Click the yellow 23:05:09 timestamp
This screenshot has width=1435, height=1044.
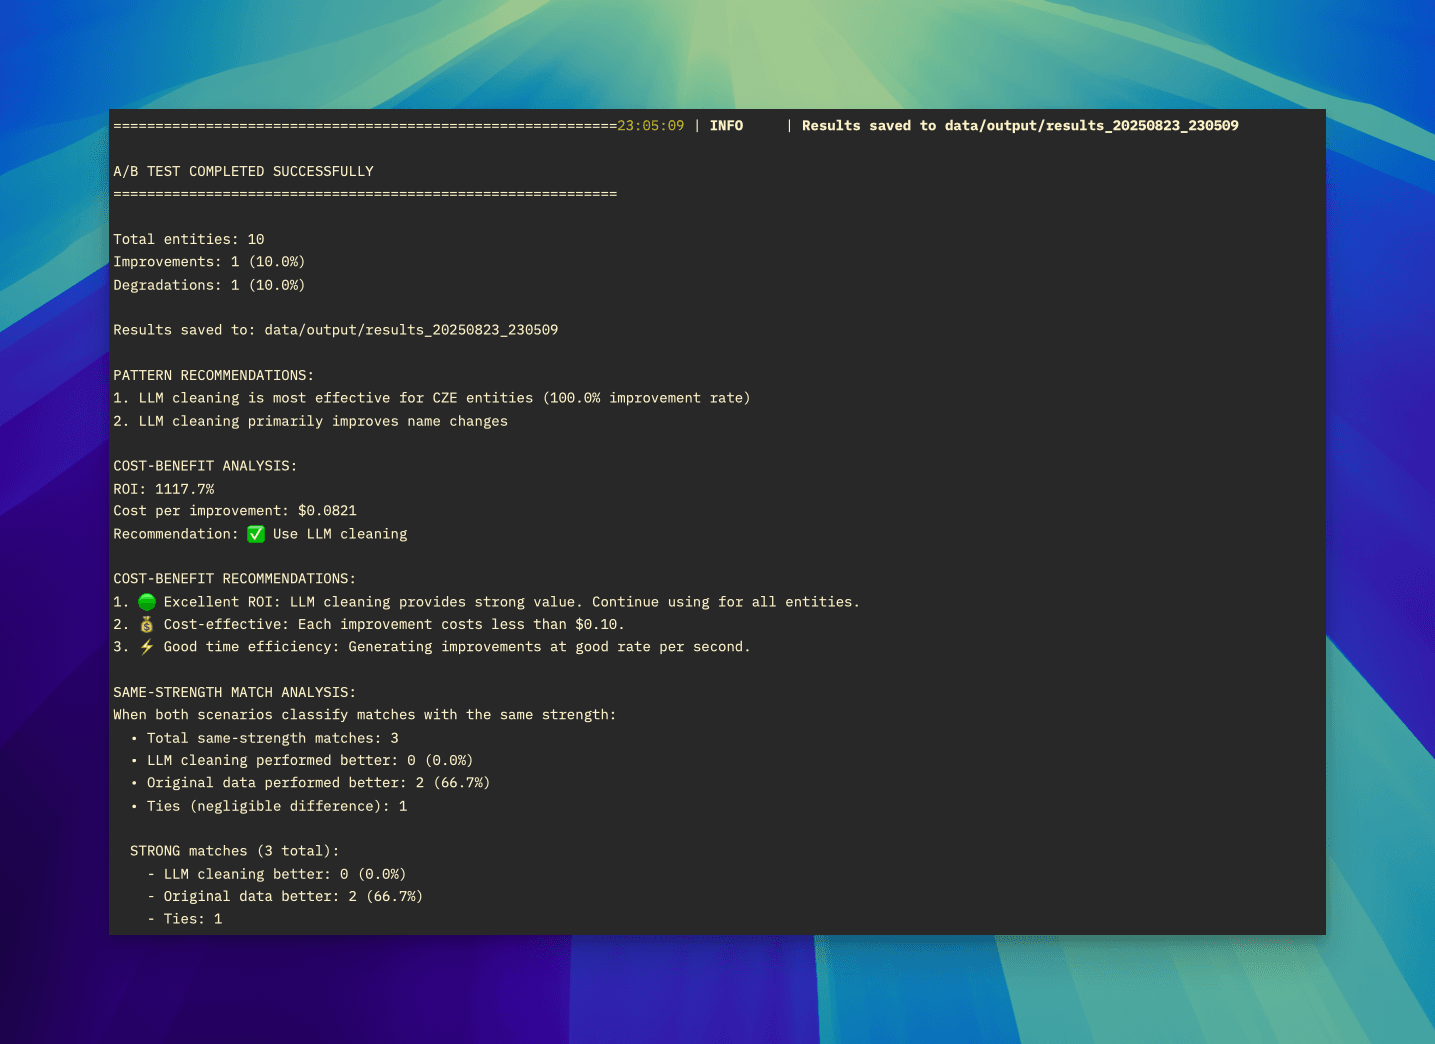[649, 125]
